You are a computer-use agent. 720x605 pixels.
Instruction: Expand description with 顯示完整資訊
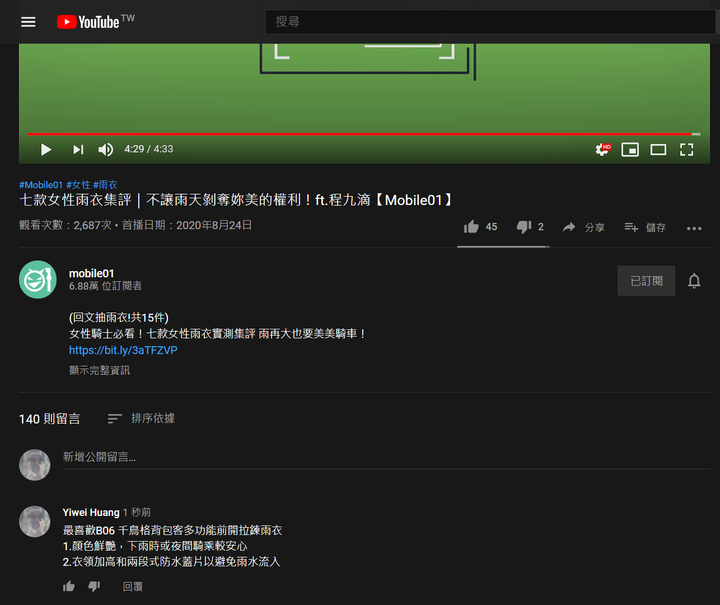tap(99, 370)
